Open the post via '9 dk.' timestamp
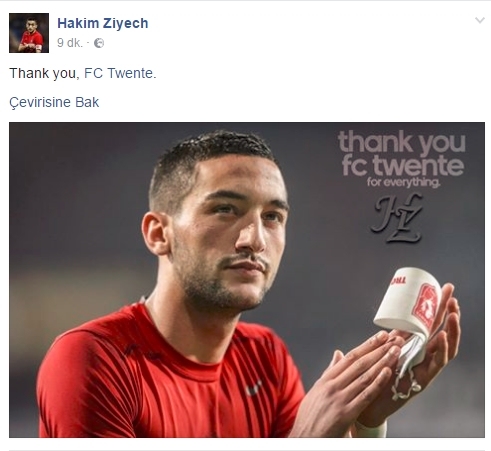Viewport: 491px width, 451px height. [x=69, y=43]
